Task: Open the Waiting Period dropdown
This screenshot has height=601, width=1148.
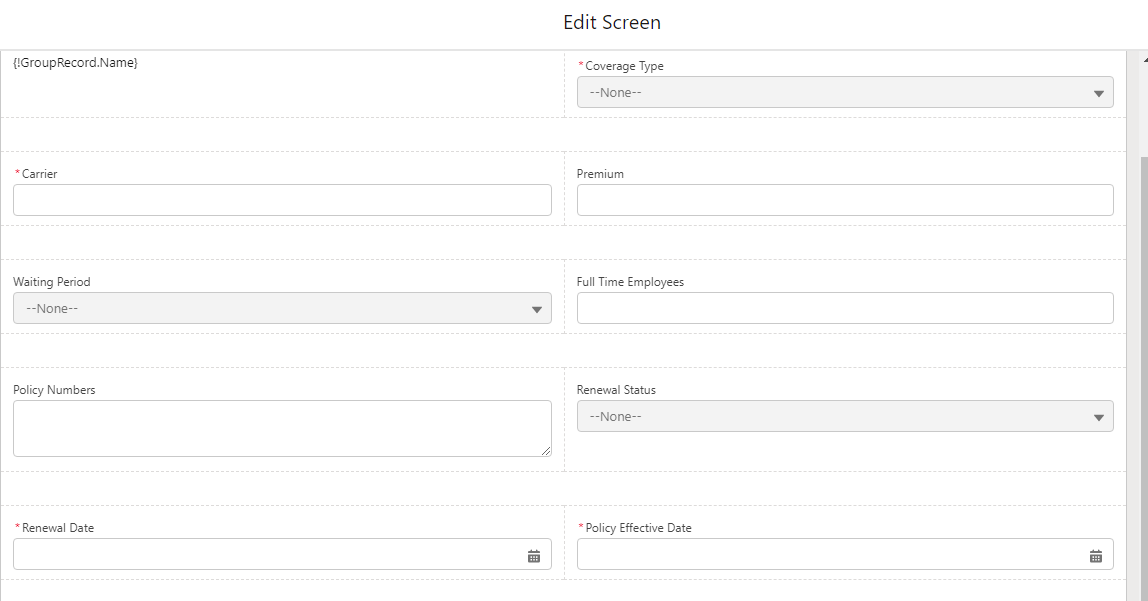Action: click(282, 308)
